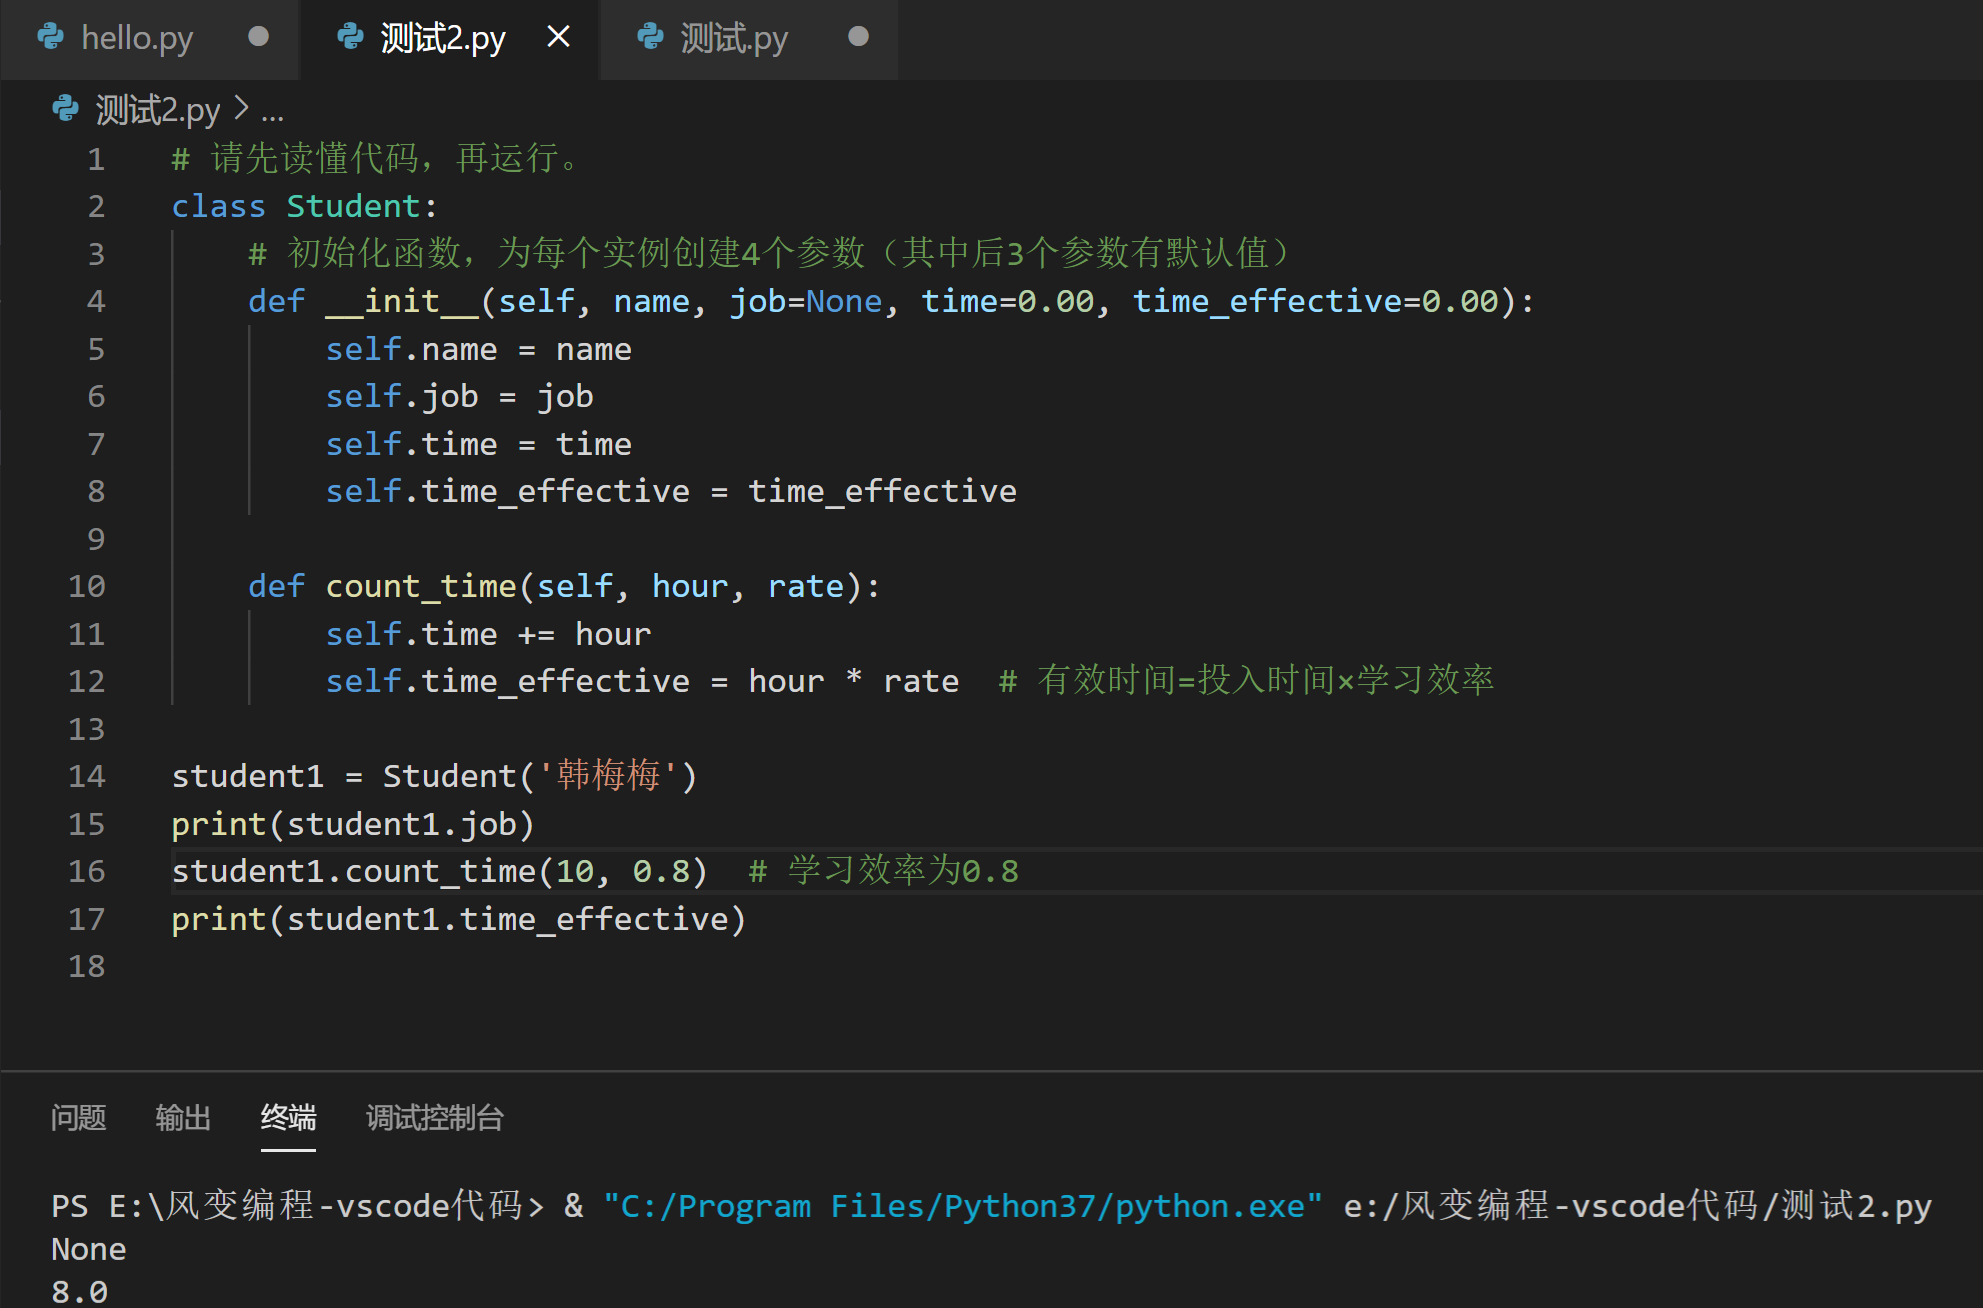Click 'print(student1.job)' on line 15

point(353,824)
